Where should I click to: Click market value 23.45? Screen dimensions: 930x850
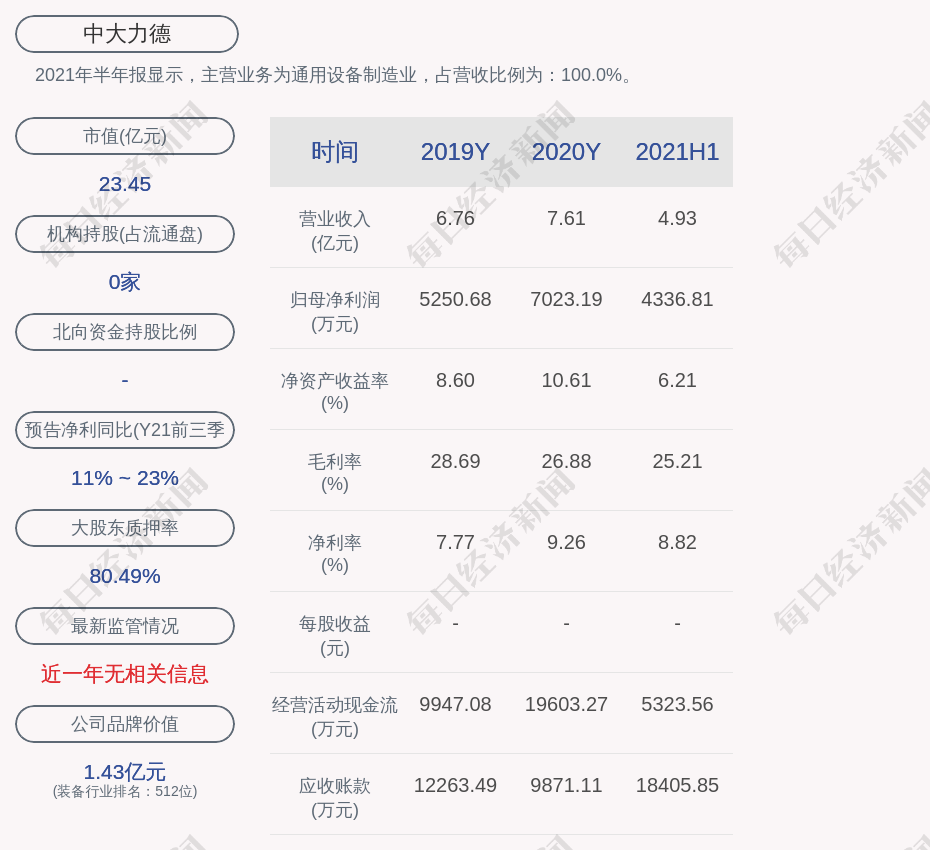125,184
